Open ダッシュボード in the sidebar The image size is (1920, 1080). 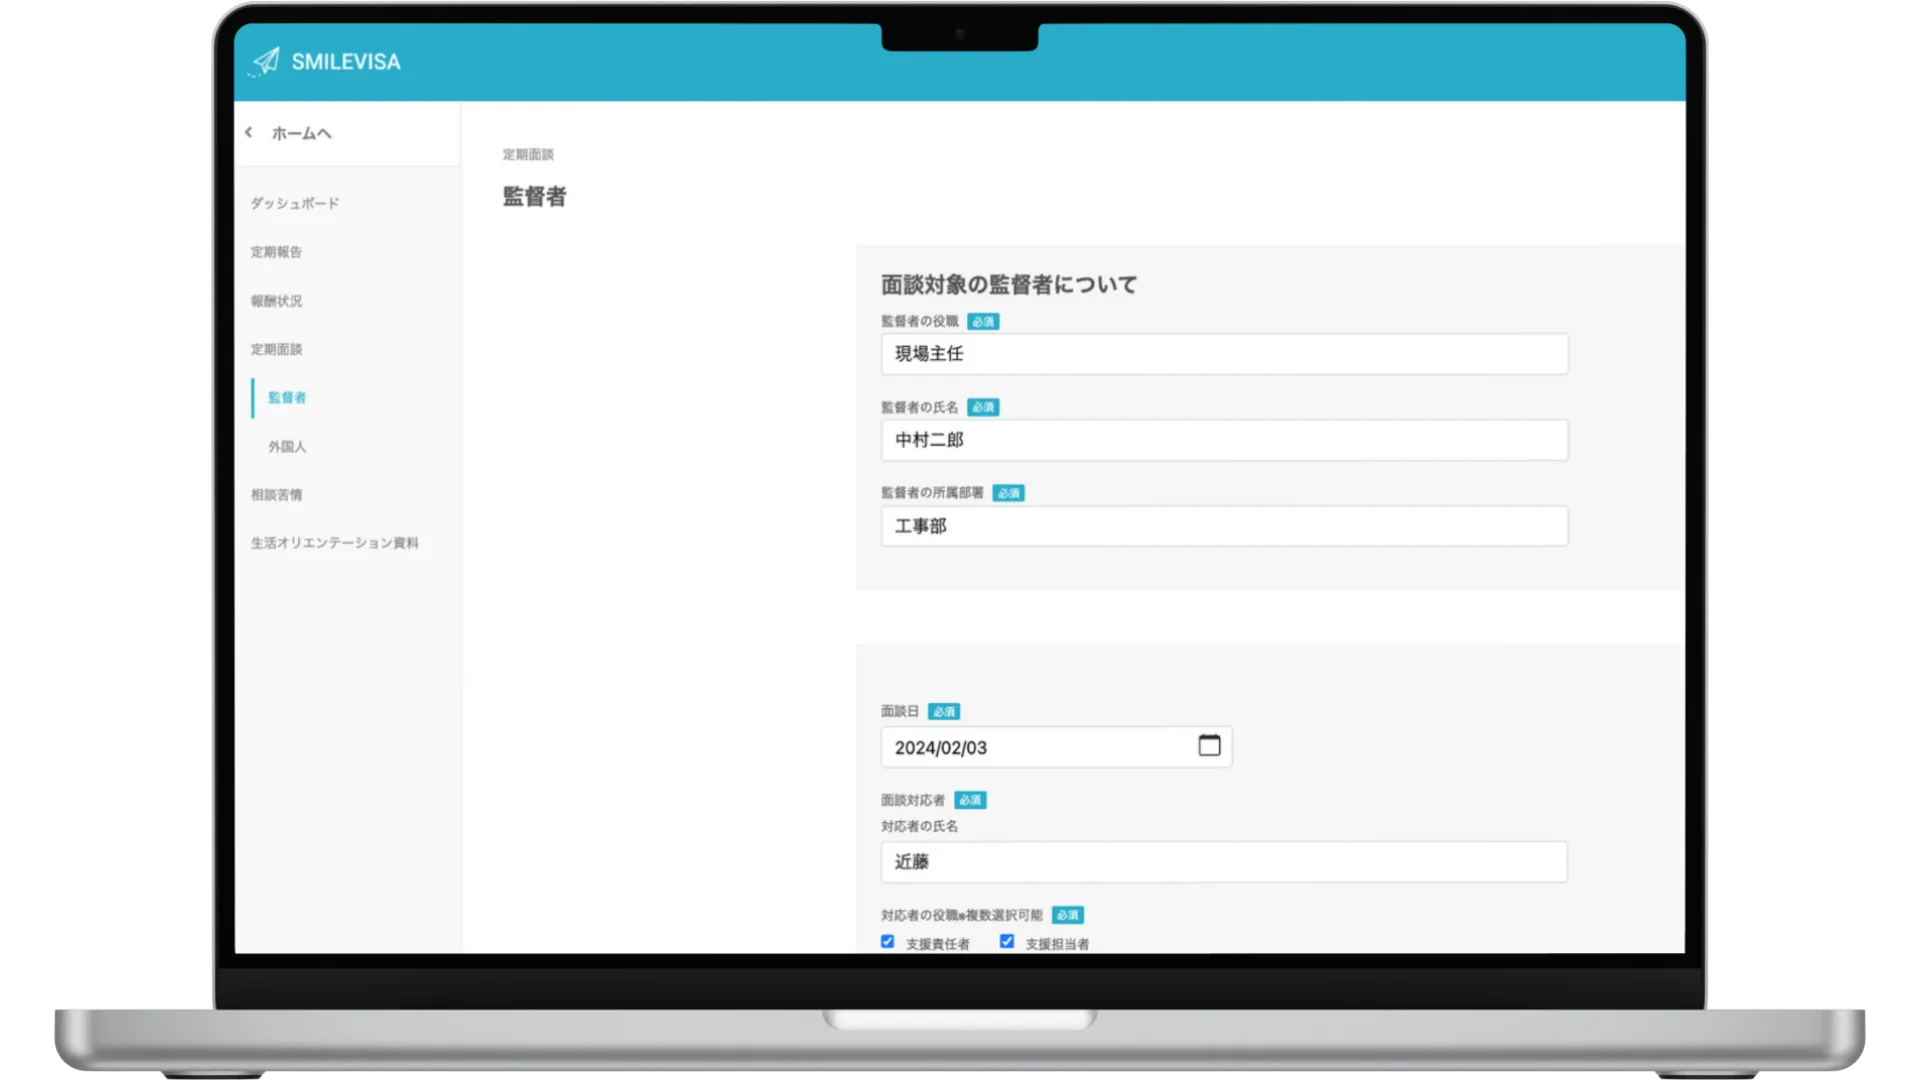tap(294, 203)
